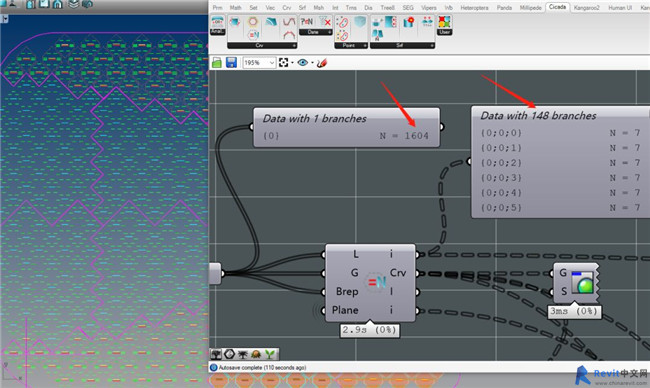Screen dimensions: 650x388
Task: Expand the Point panel plus button
Action: pos(365,45)
